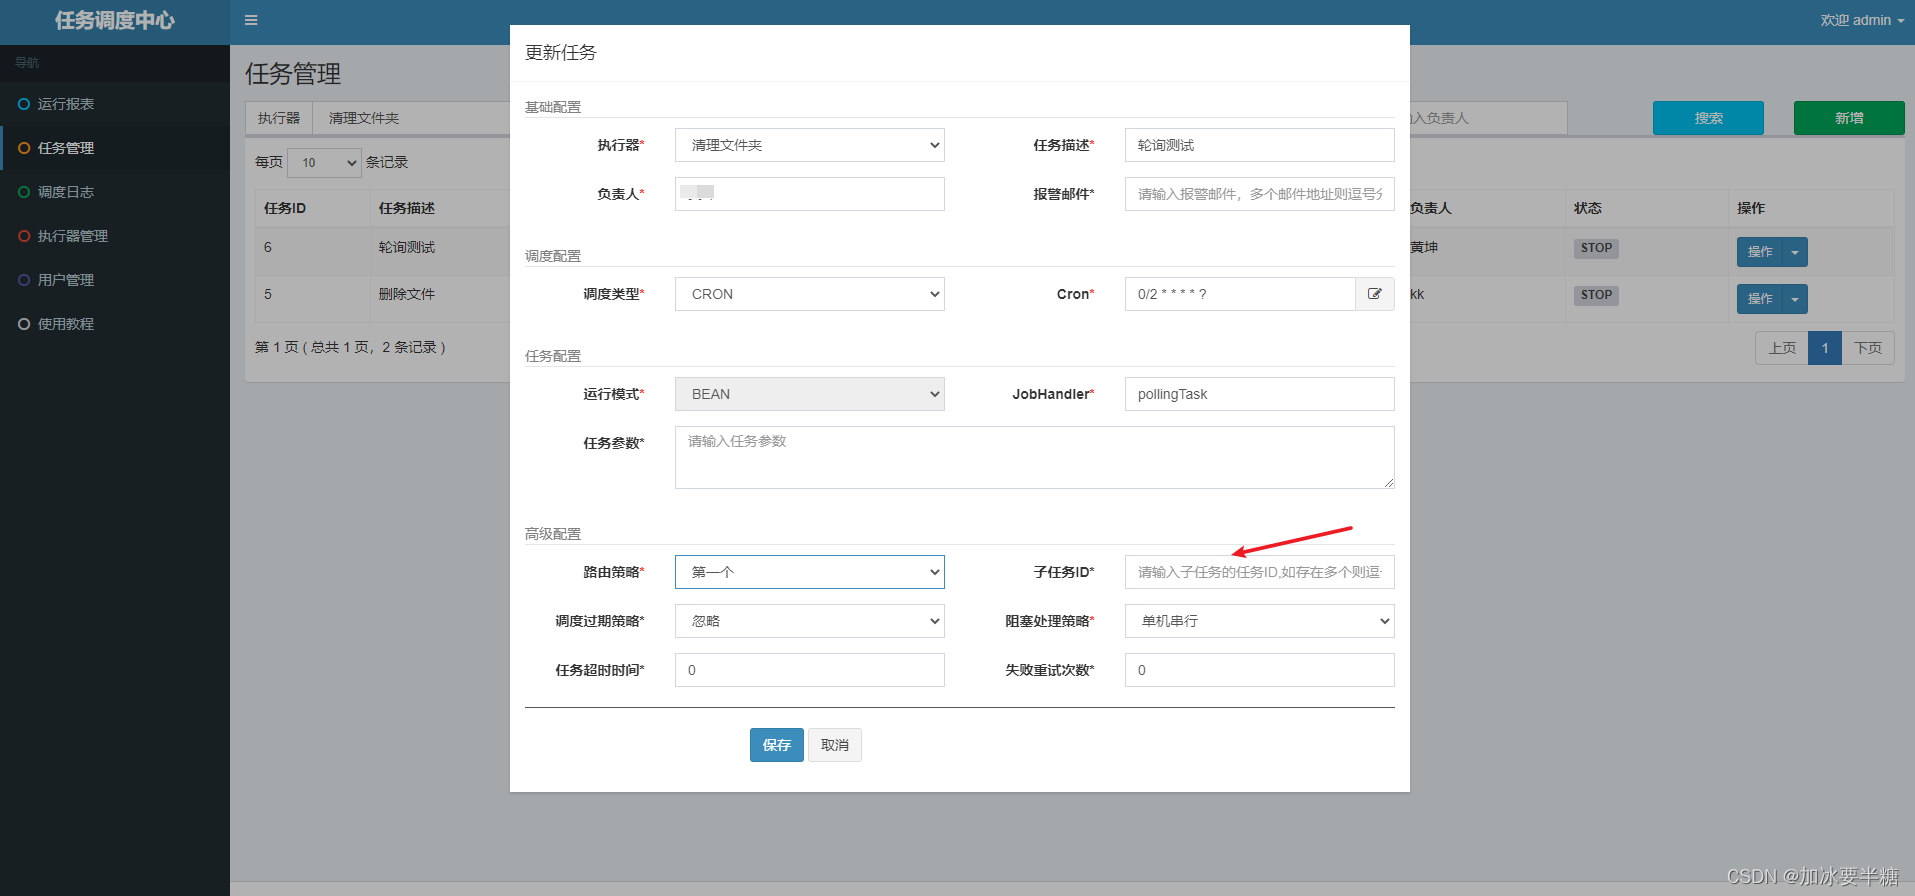Click the Cron expression text field
Screen dimensions: 1915x896
coord(1240,294)
